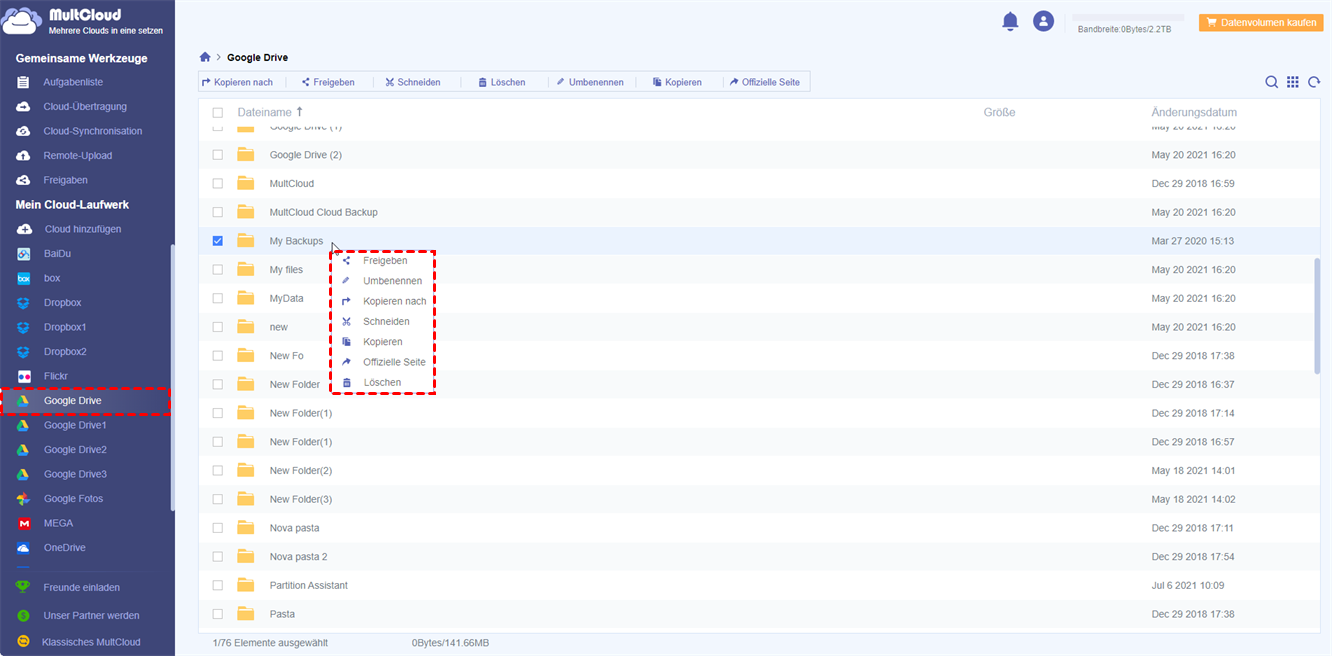Viewport: 1332px width, 656px height.
Task: Open Cloud-Synchronisation in sidebar
Action: 93,131
